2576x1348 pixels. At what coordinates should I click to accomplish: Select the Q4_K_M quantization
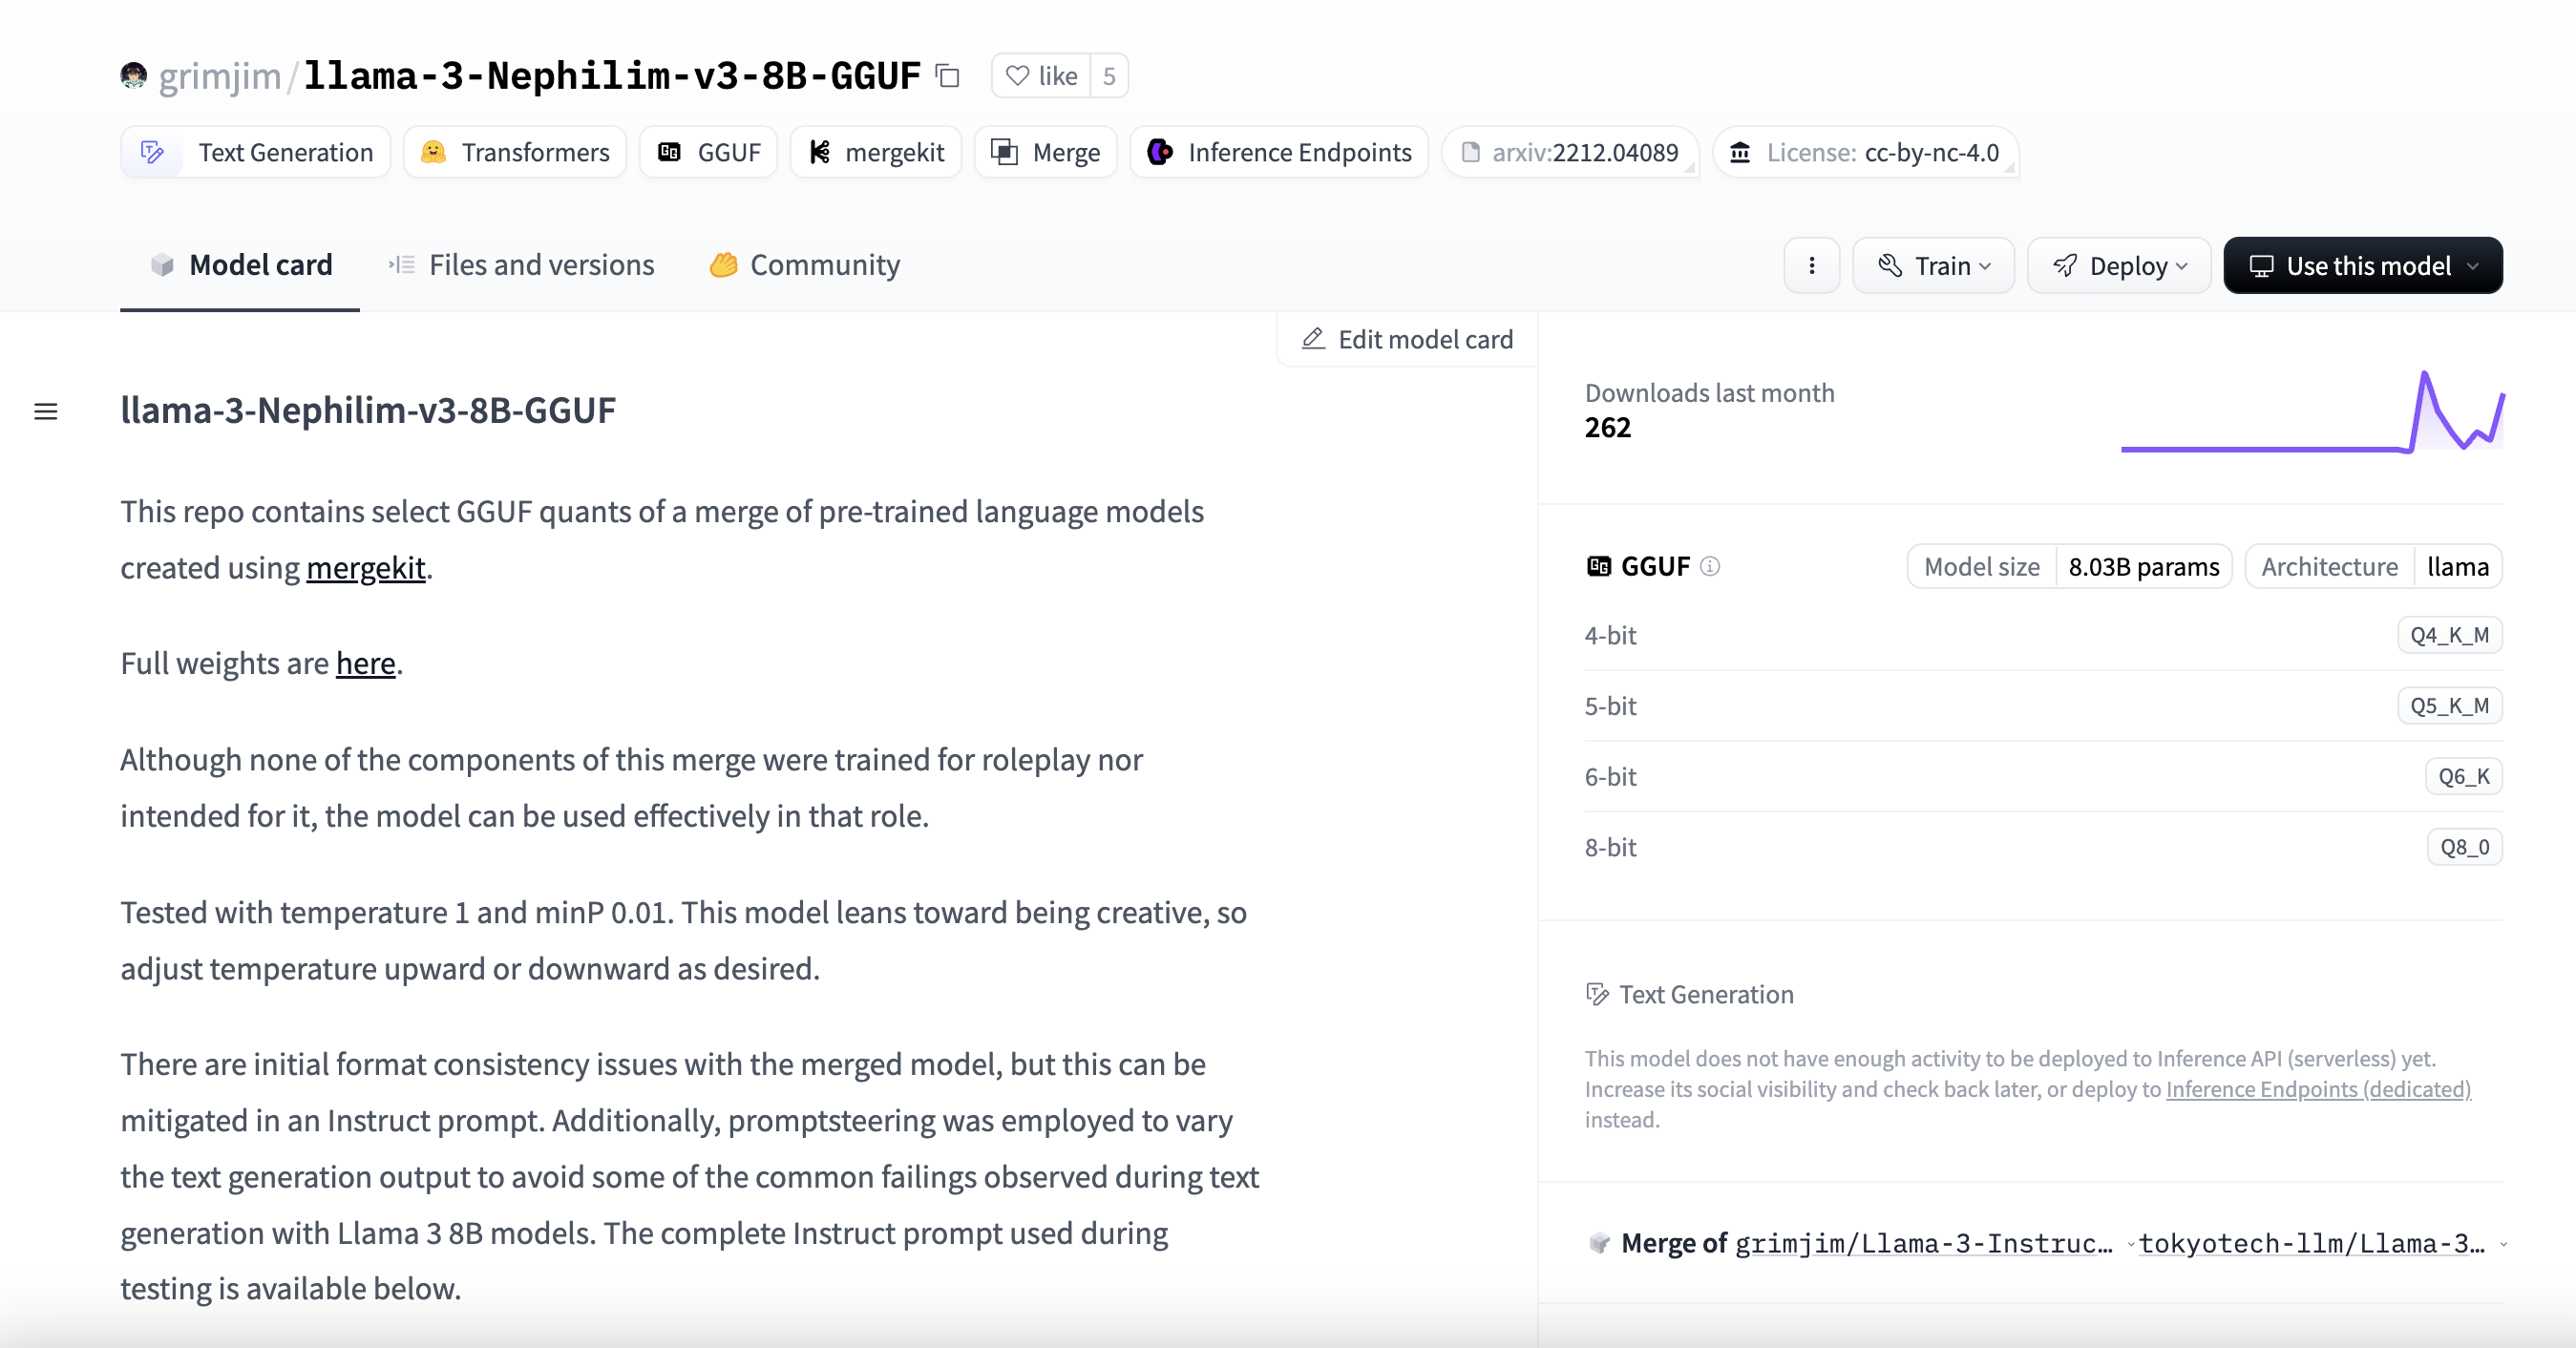tap(2449, 635)
